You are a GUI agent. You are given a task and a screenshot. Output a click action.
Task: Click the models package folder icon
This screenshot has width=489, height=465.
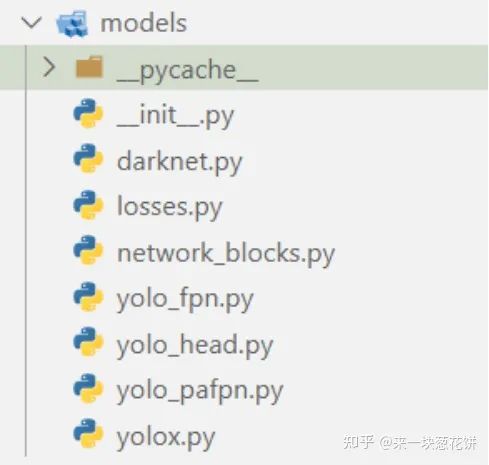[x=72, y=24]
